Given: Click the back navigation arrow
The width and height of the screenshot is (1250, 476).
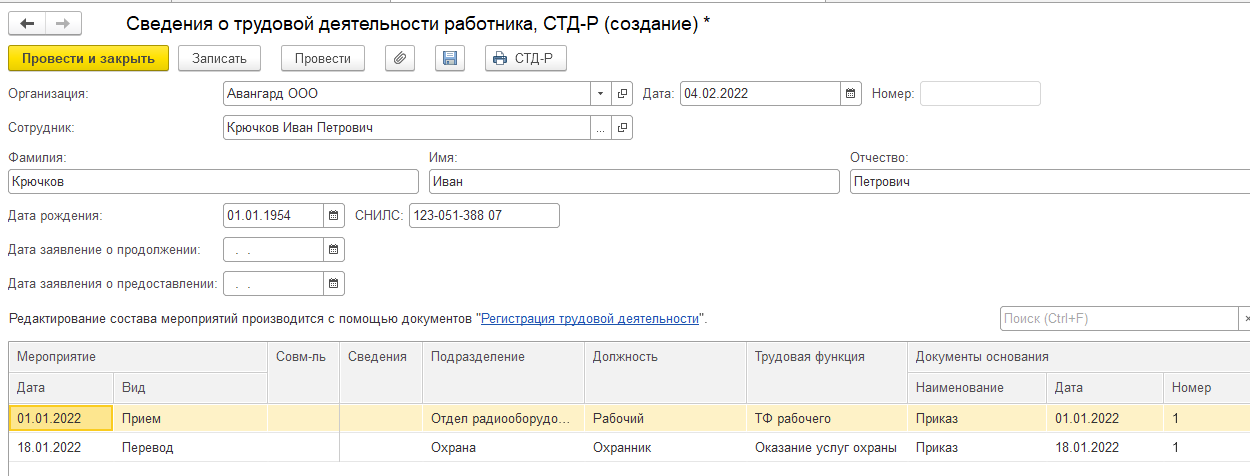Looking at the screenshot, I should [x=27, y=24].
